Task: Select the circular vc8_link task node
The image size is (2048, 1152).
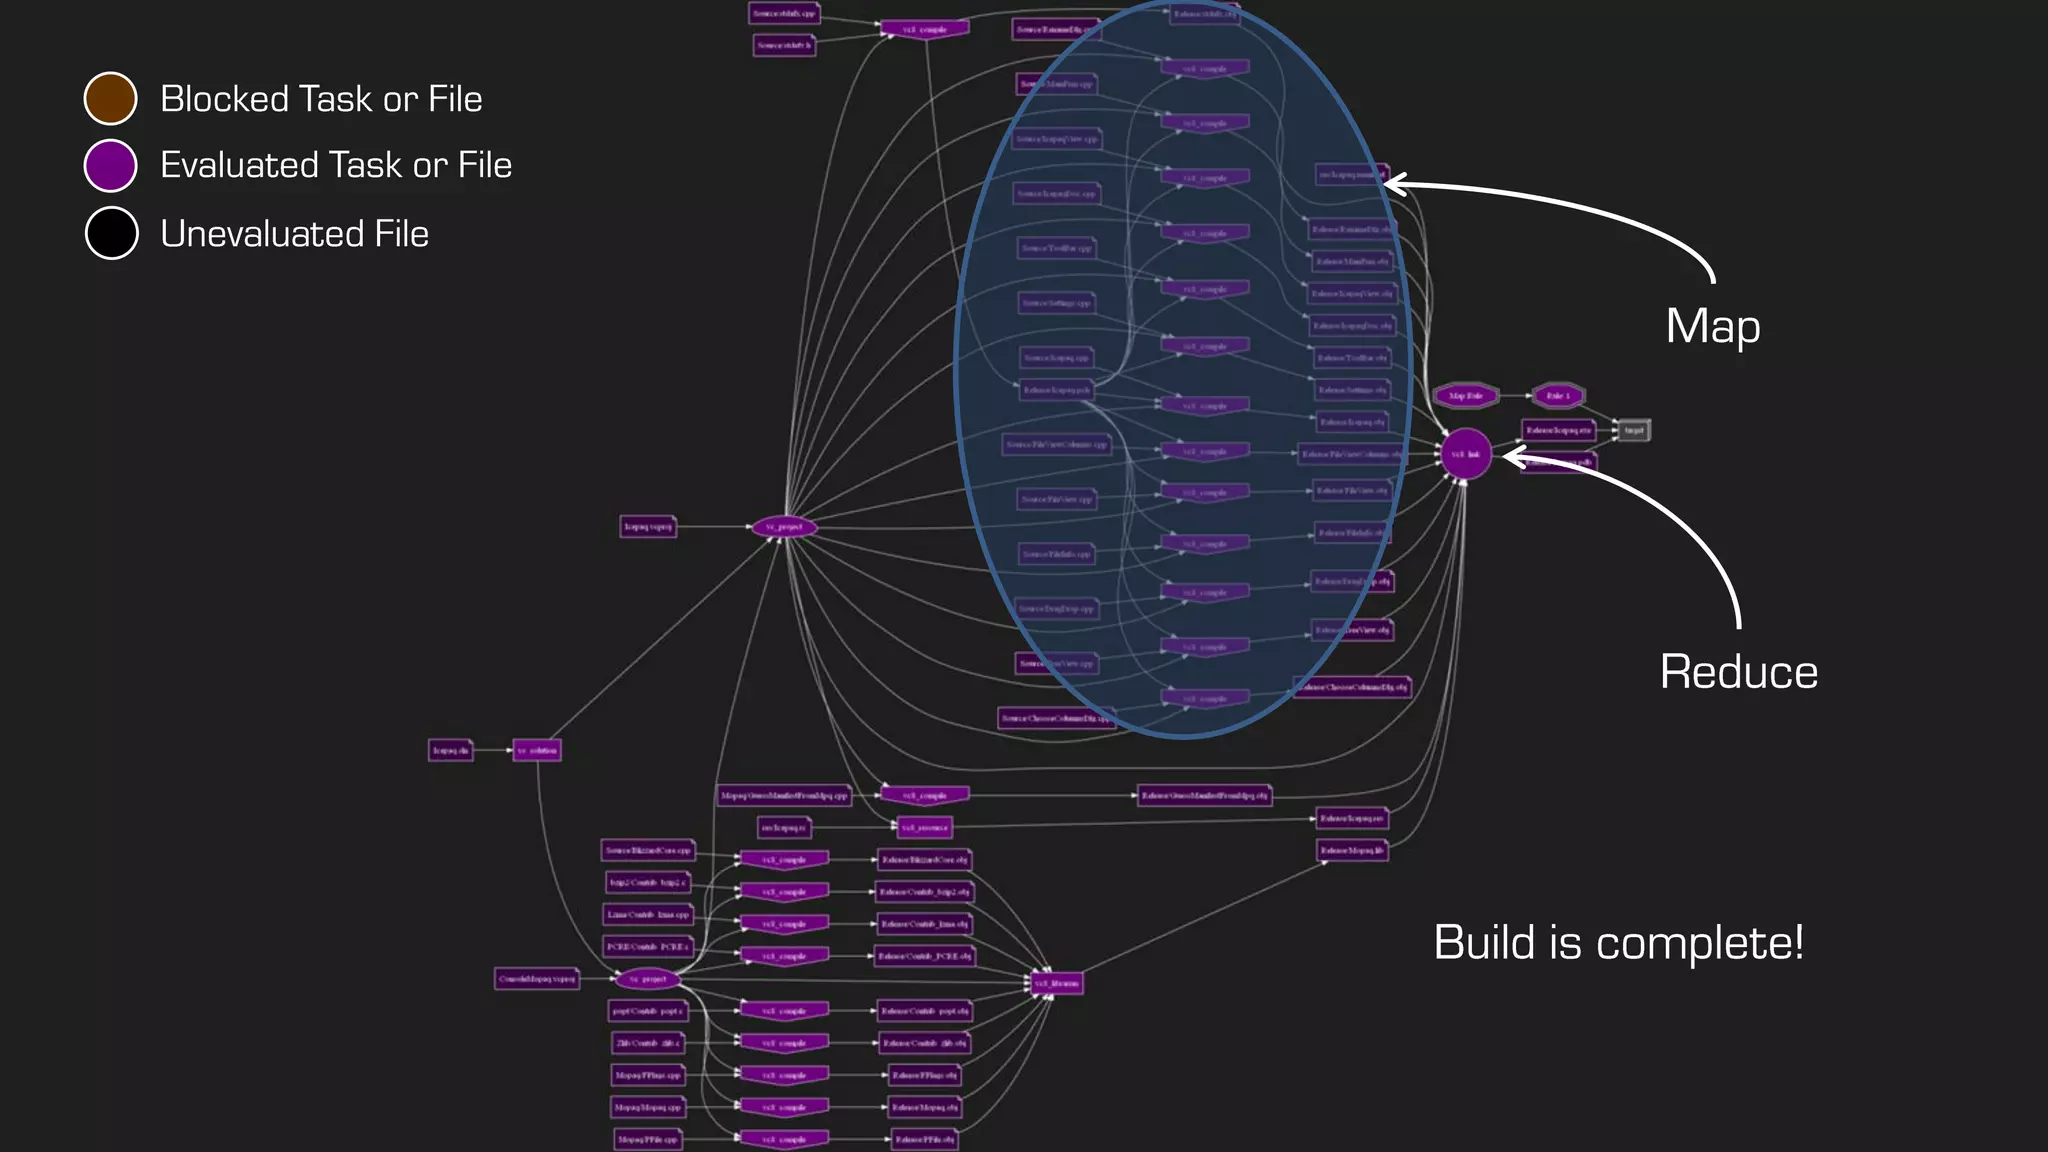Action: (1466, 454)
